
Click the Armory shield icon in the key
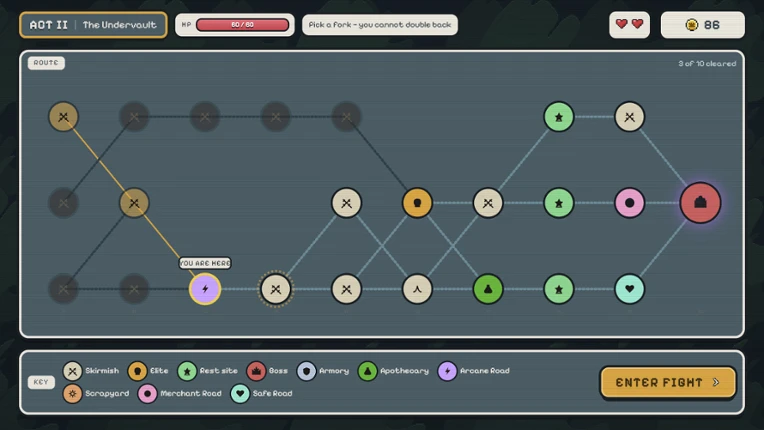coord(306,371)
